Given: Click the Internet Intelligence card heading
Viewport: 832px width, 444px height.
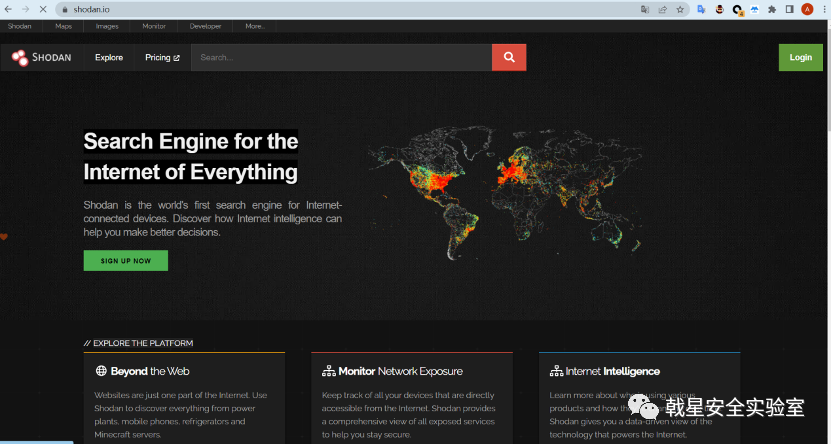Looking at the screenshot, I should click(613, 371).
